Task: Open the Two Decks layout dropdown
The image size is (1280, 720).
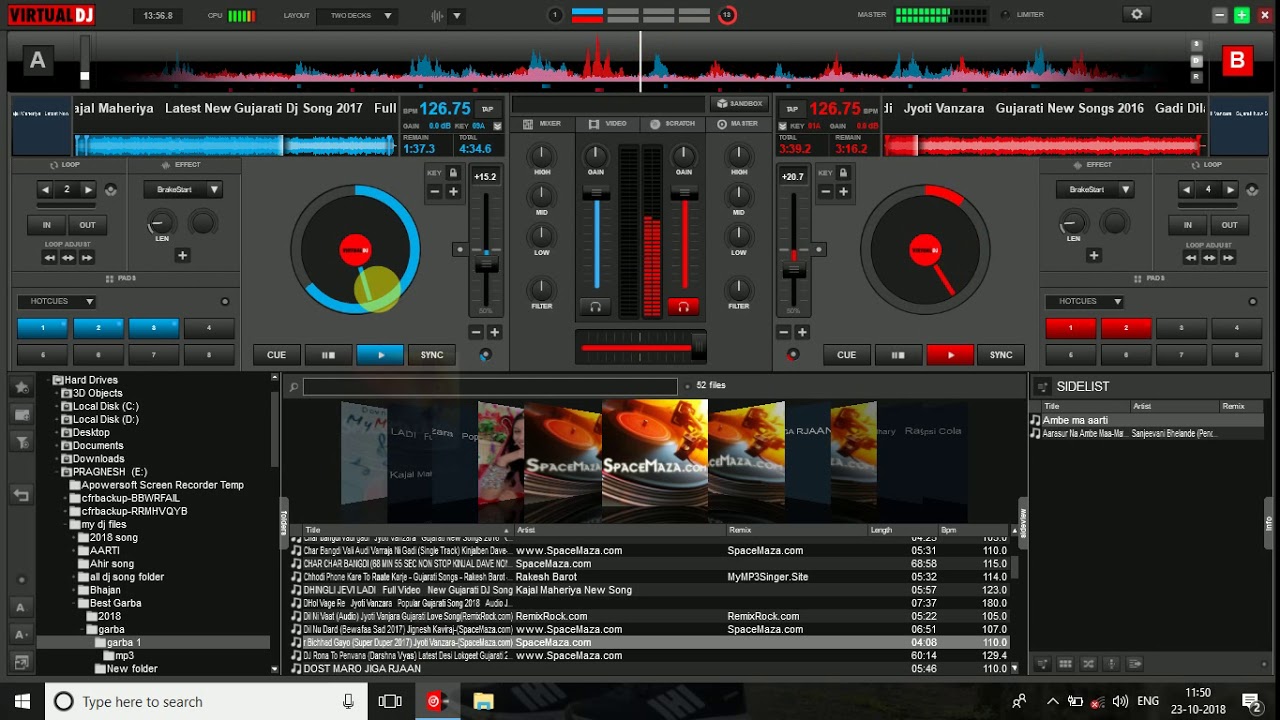Action: [356, 16]
